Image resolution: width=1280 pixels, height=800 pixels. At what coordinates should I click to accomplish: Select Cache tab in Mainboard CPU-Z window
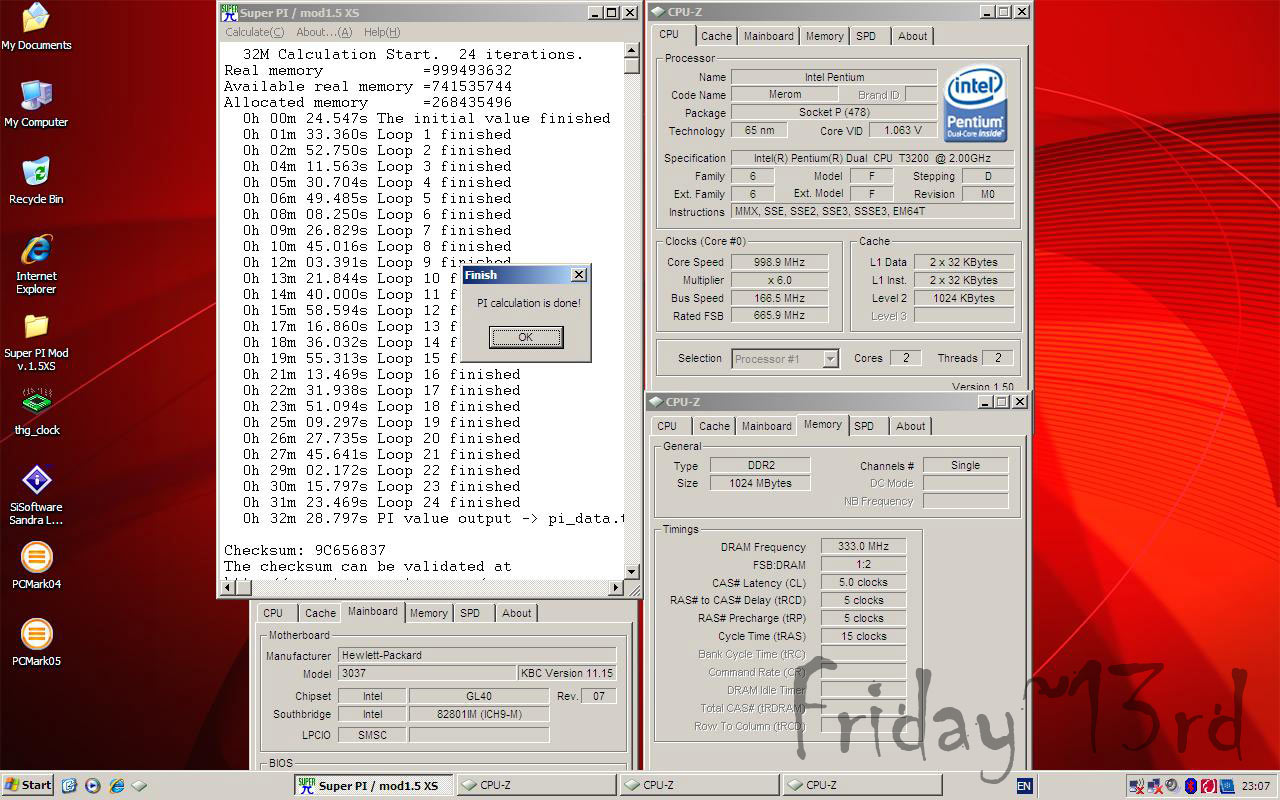tap(320, 613)
